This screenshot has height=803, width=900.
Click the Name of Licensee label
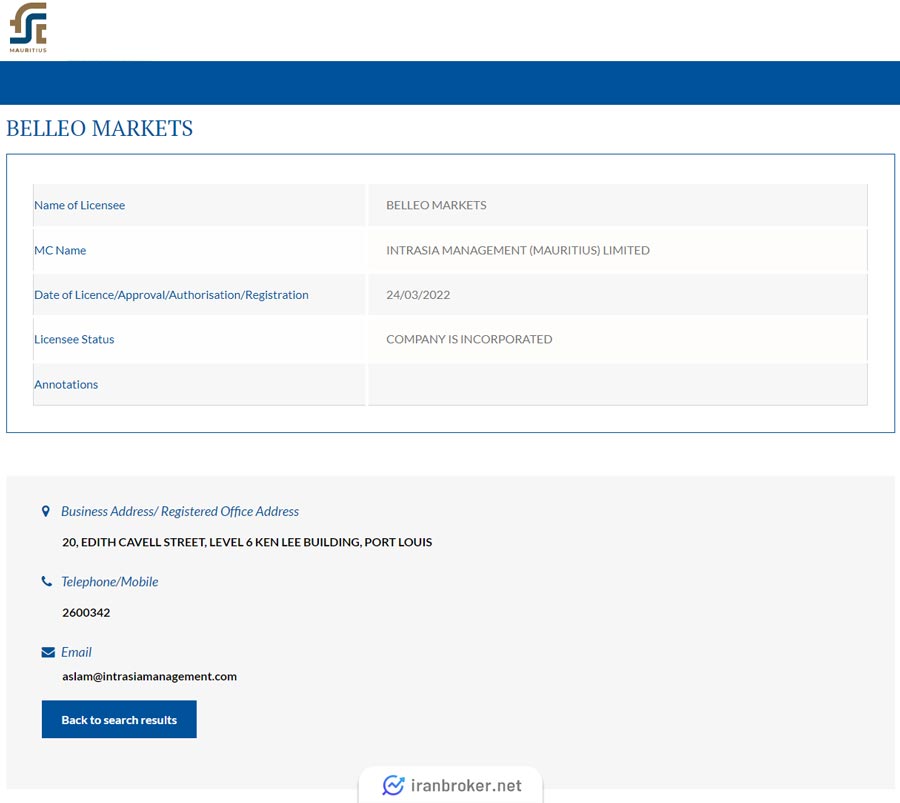click(x=79, y=205)
